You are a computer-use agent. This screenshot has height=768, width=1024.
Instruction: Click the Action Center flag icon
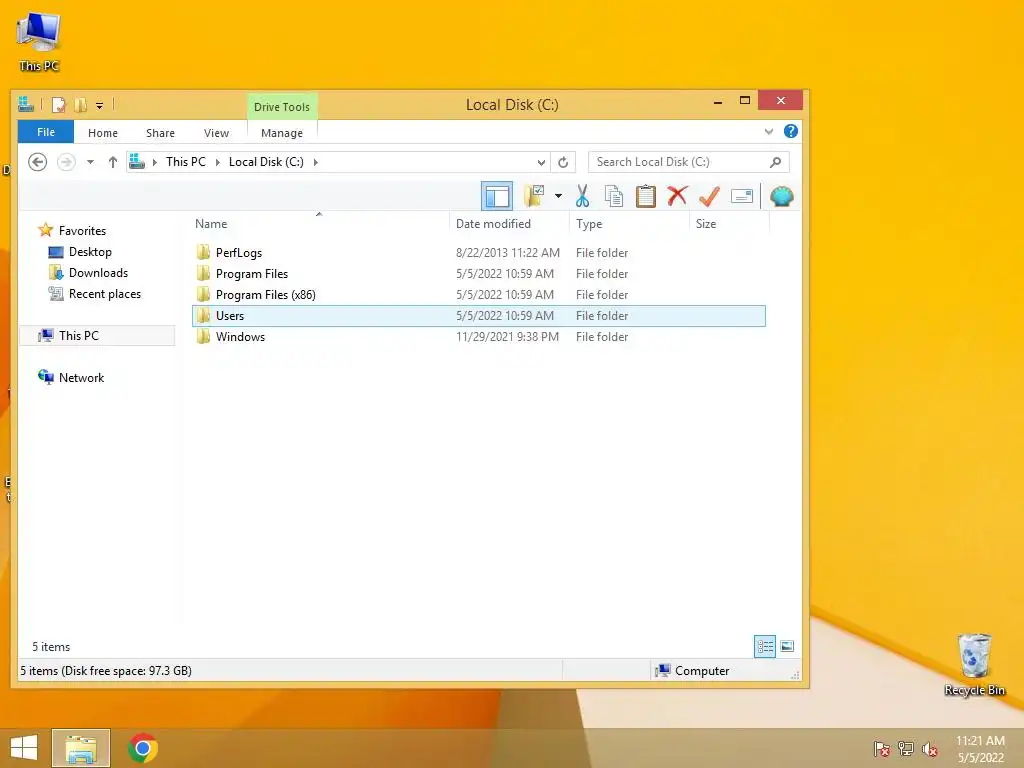[x=882, y=749]
